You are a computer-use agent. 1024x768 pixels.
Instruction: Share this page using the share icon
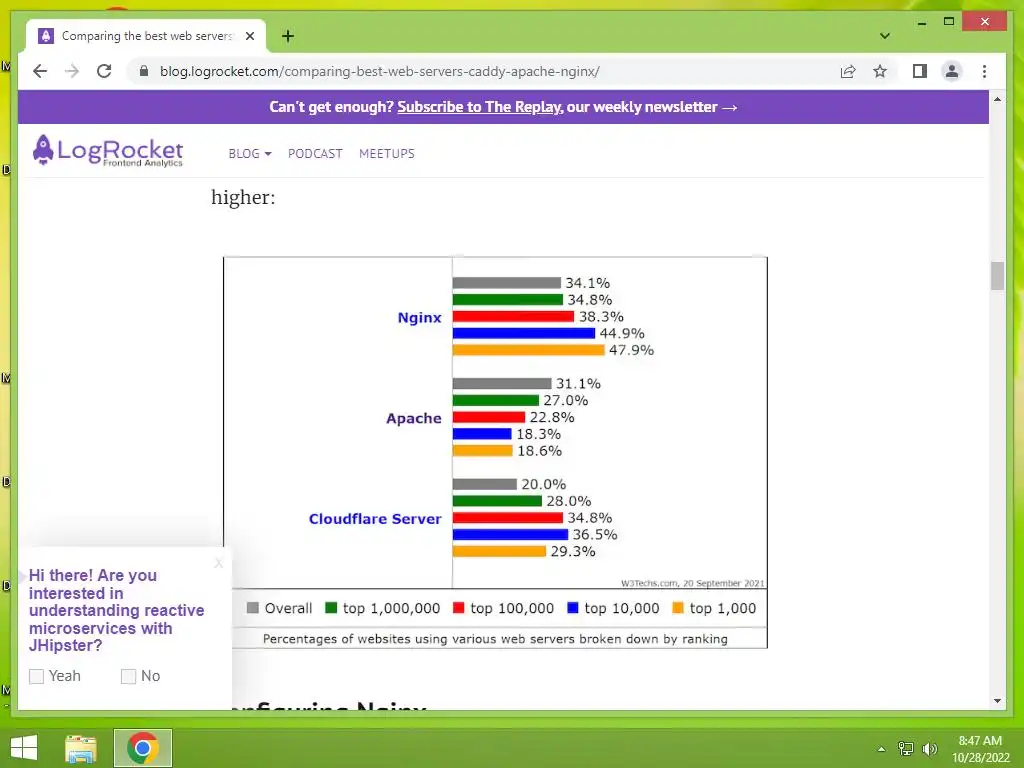(x=848, y=71)
